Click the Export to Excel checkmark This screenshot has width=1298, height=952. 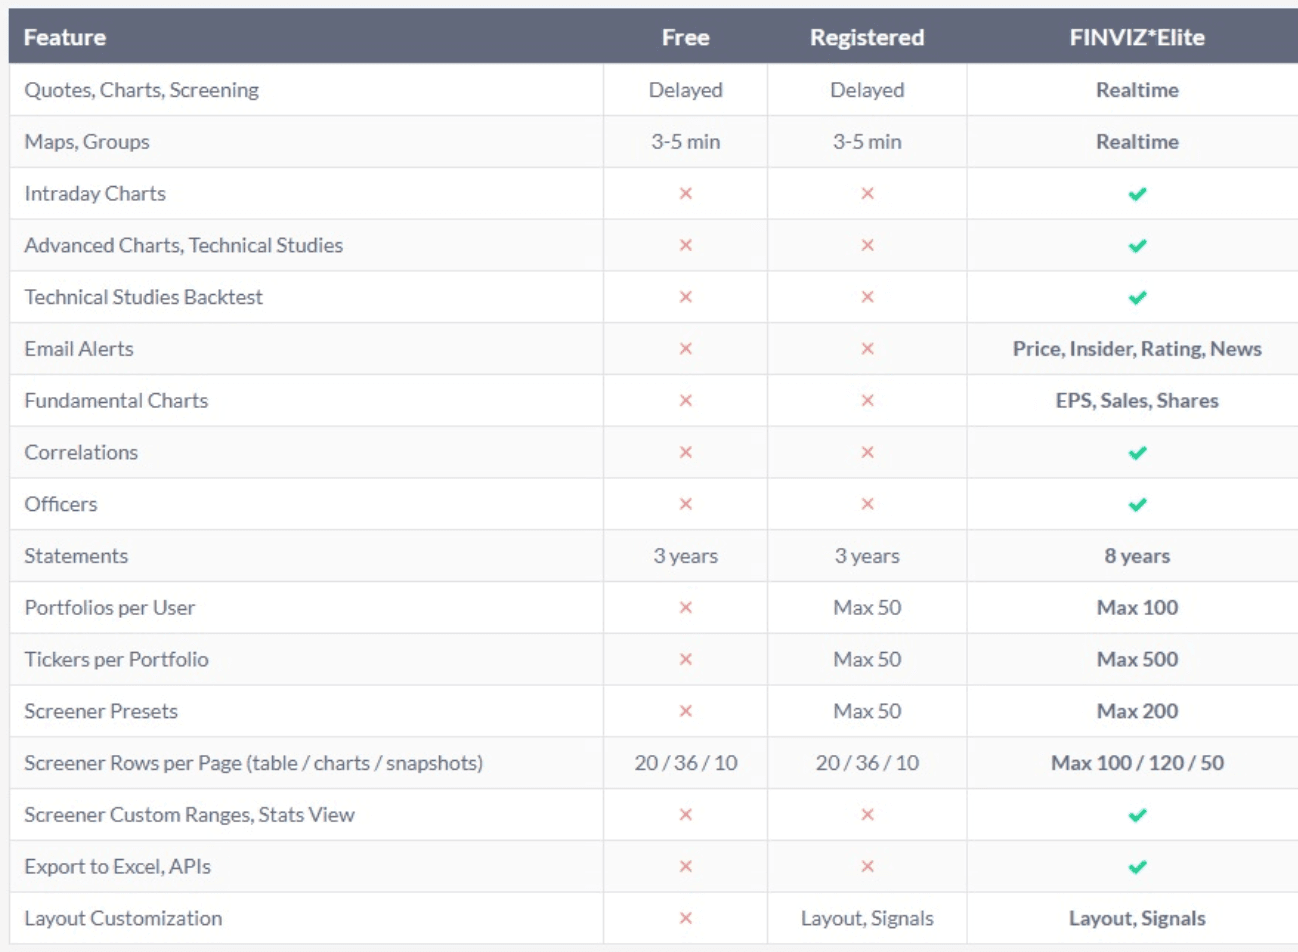coord(1137,866)
